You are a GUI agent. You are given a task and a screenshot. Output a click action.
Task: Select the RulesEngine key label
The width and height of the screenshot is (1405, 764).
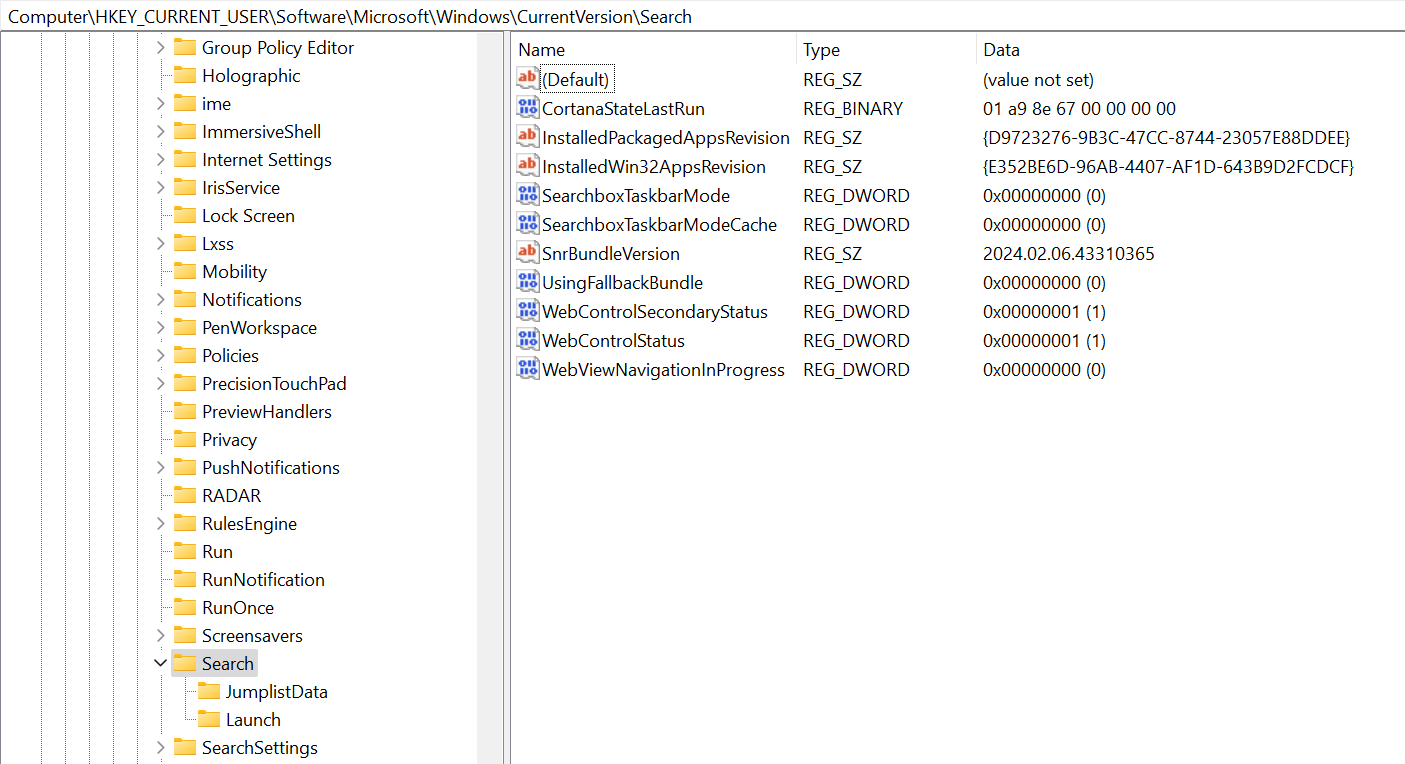pyautogui.click(x=249, y=523)
